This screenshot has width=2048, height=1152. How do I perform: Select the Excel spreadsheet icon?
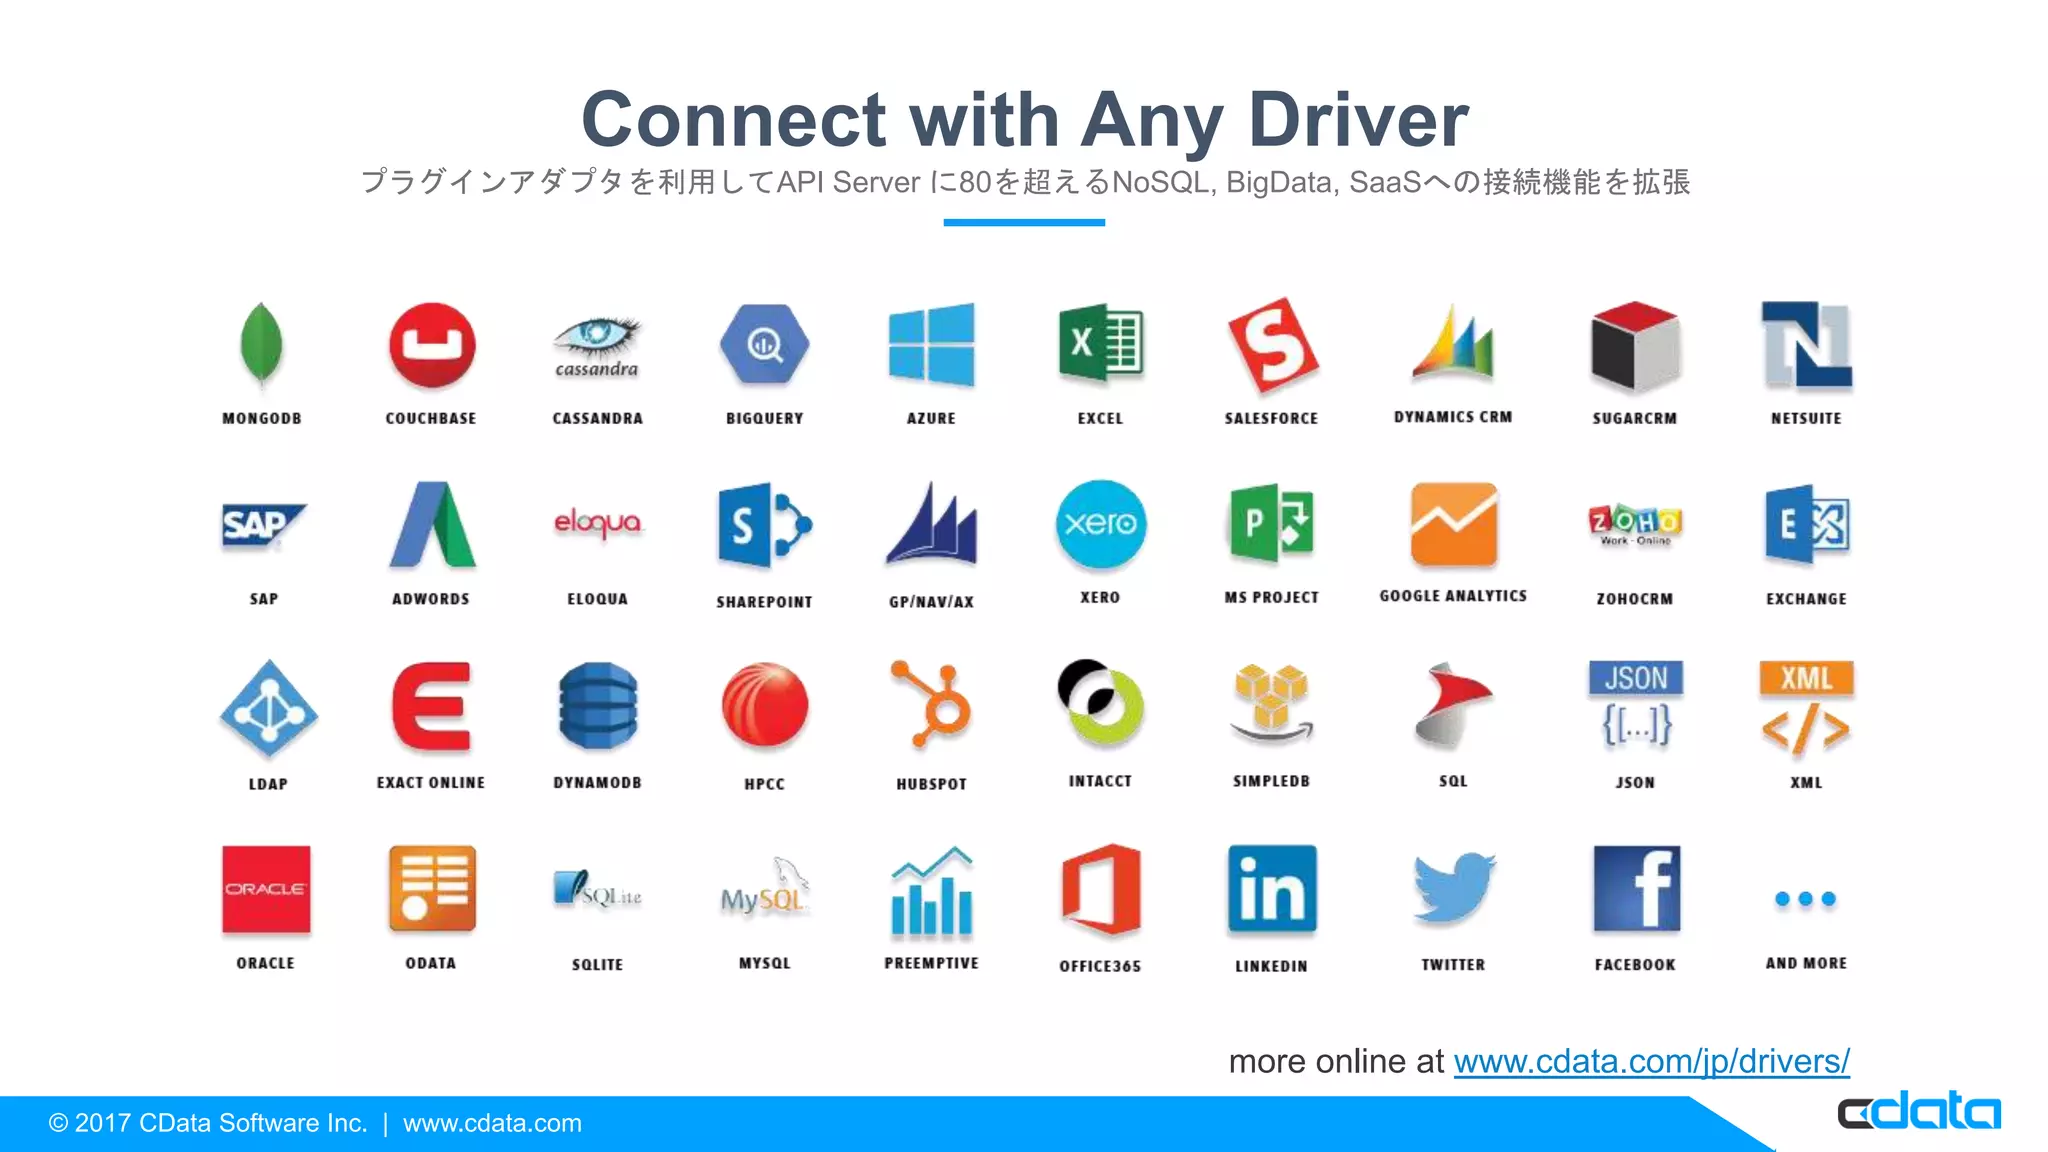[1100, 344]
